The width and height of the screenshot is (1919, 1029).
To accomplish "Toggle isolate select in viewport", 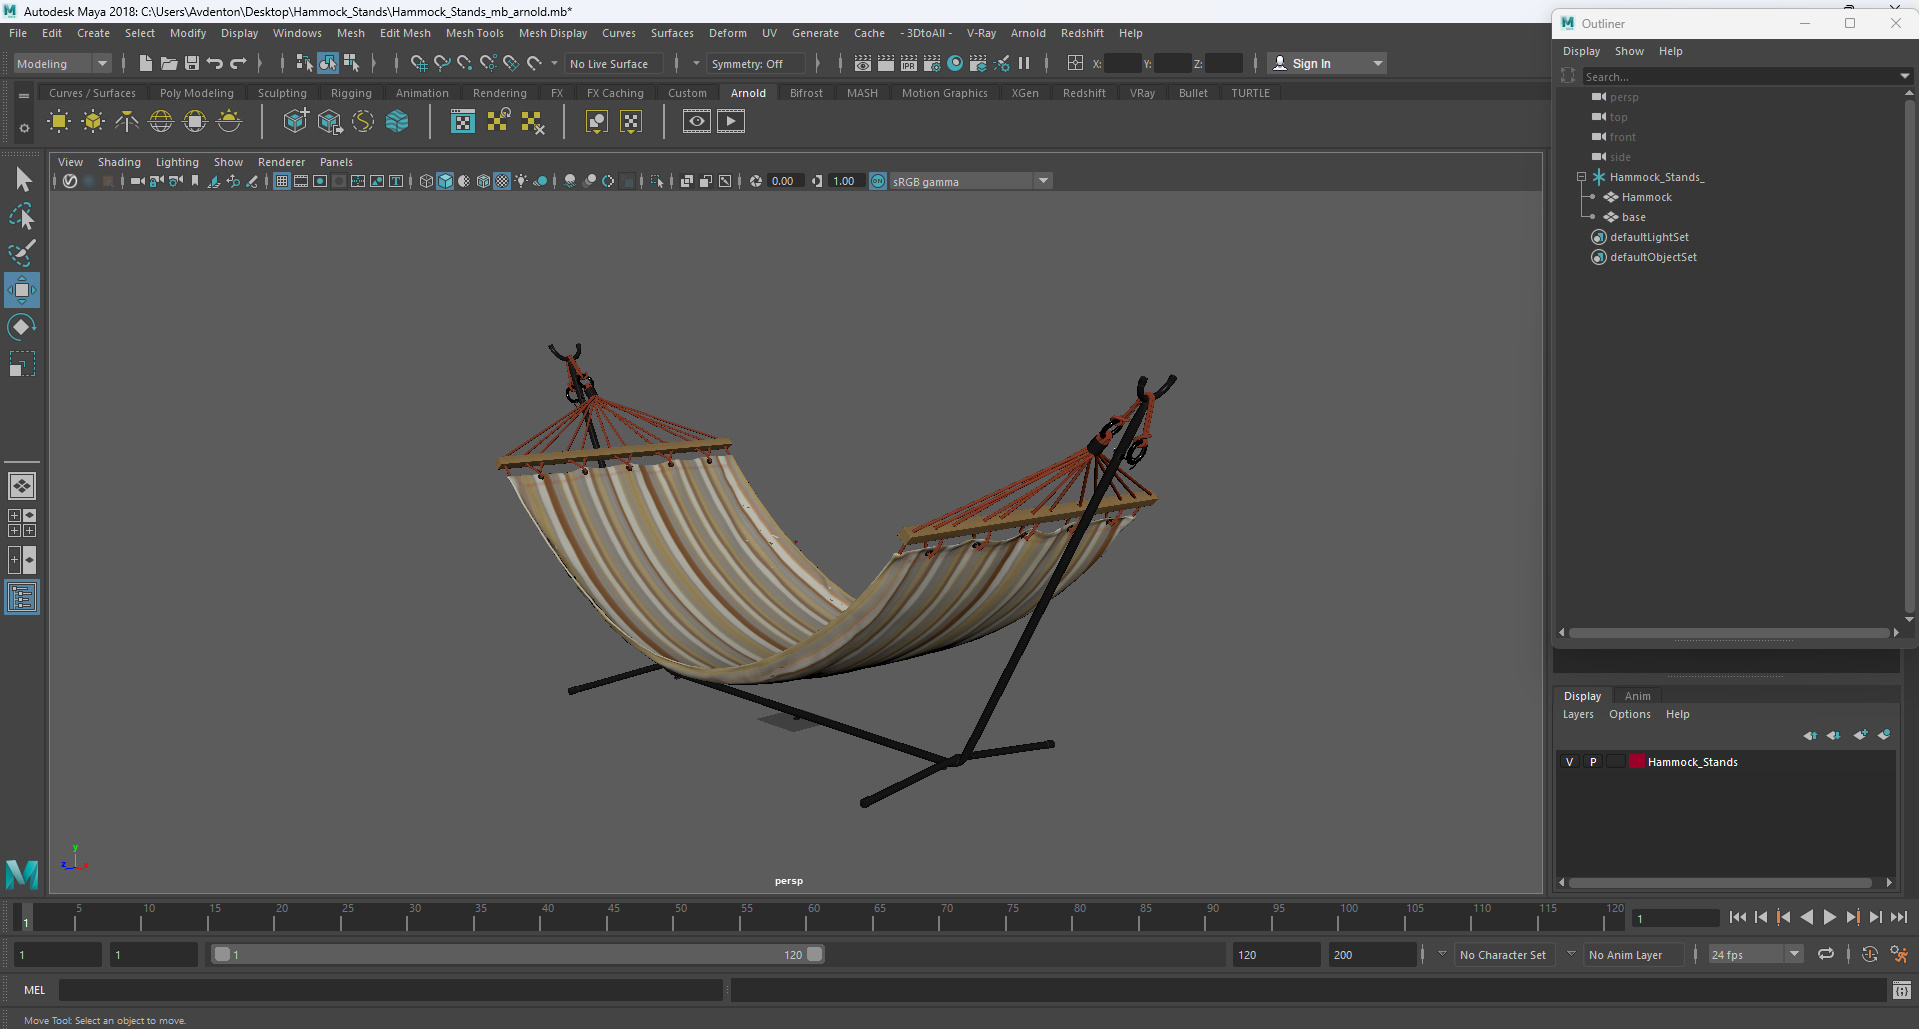I will (656, 181).
